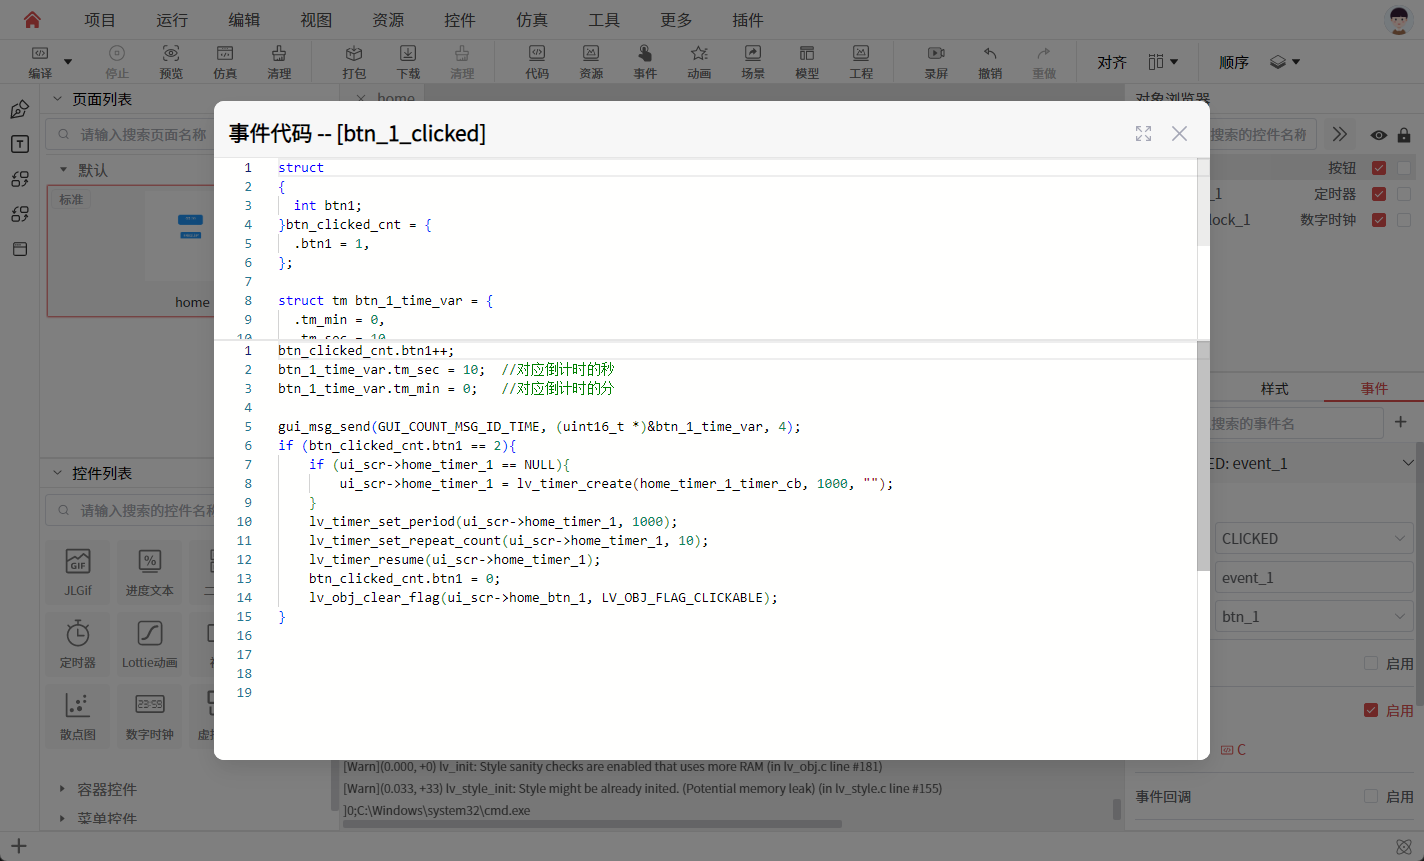Viewport: 1424px width, 861px height.
Task: Click the home icon in menu bar
Action: (32, 20)
